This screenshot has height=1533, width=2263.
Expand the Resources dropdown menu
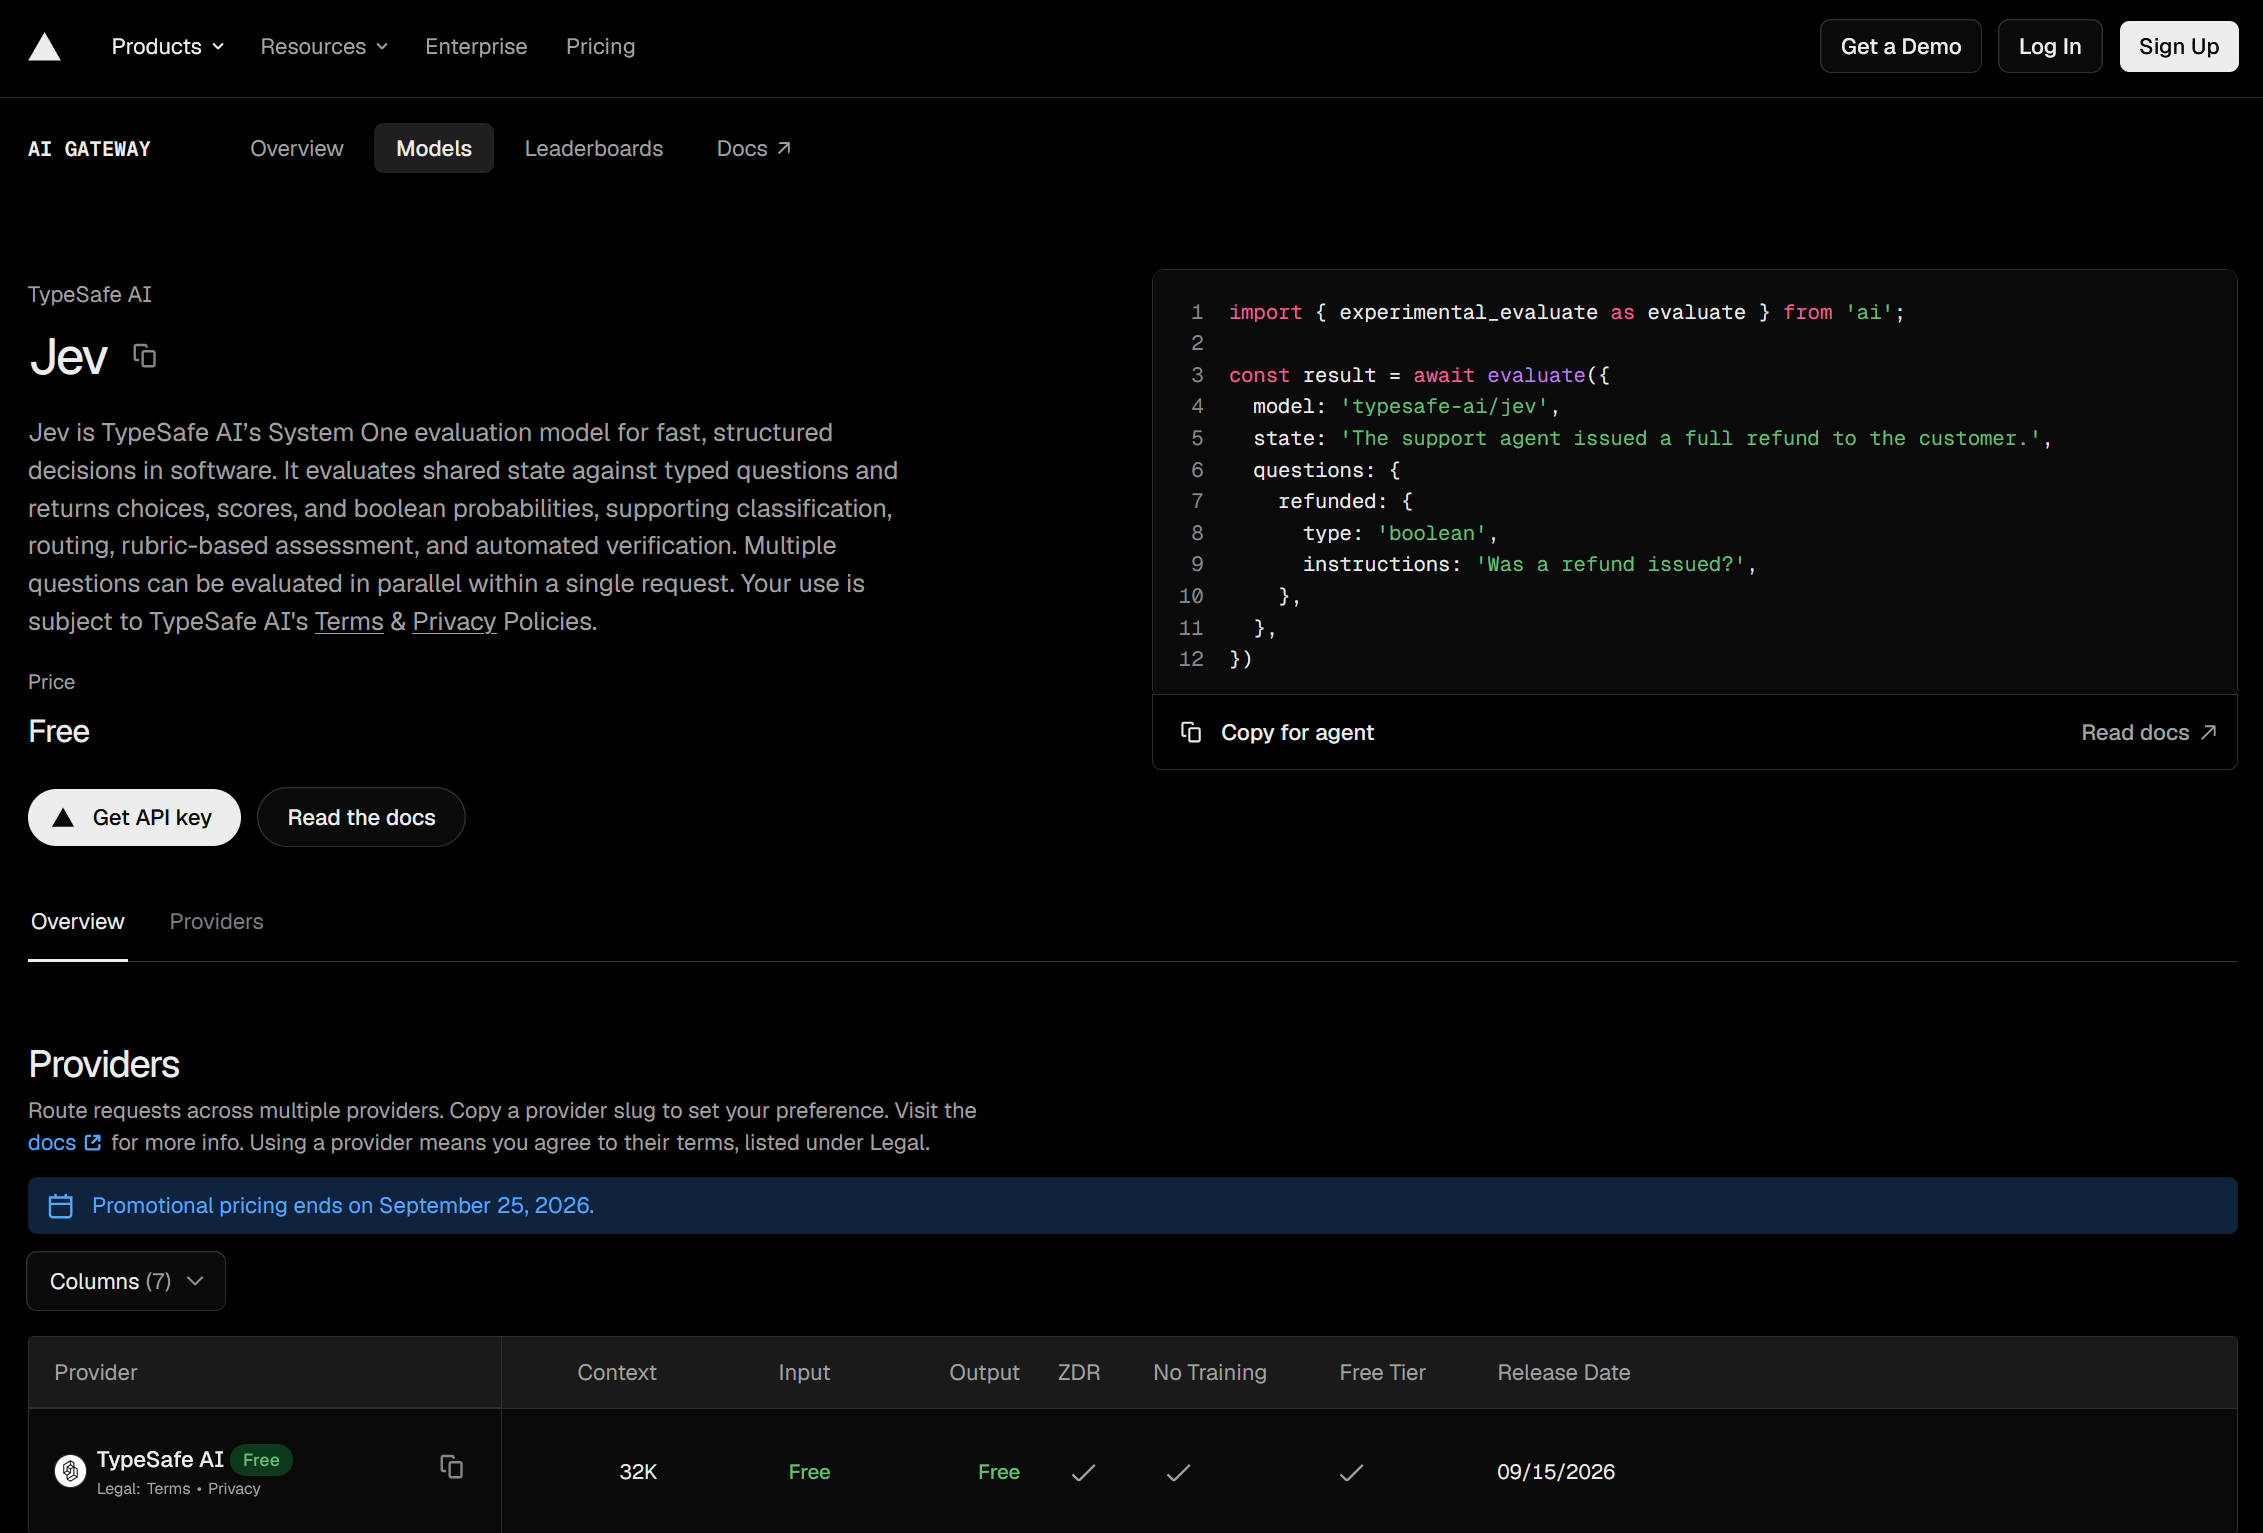pos(324,47)
